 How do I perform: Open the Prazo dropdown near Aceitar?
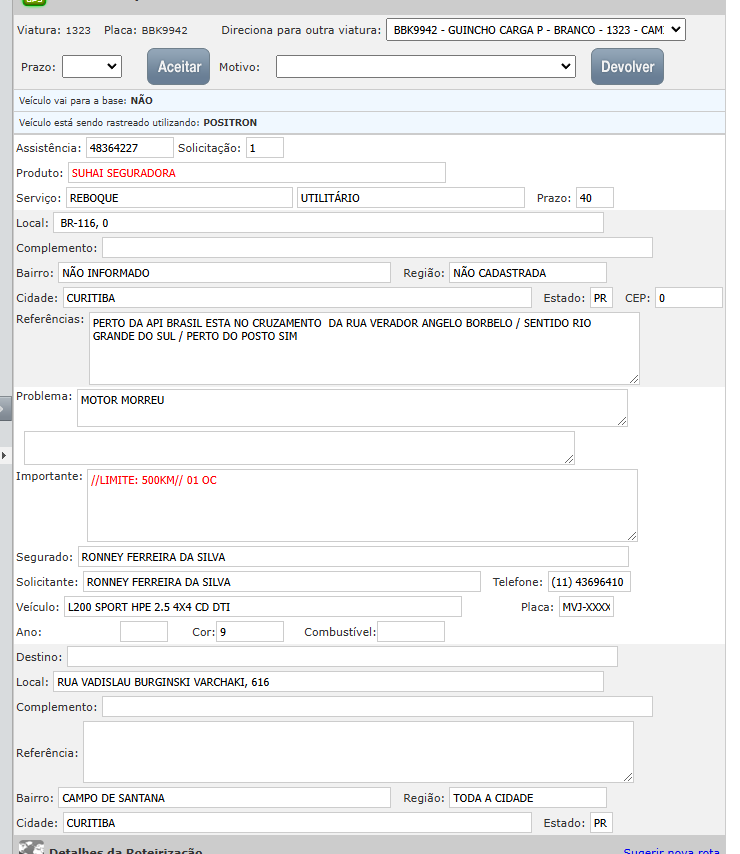pyautogui.click(x=92, y=67)
